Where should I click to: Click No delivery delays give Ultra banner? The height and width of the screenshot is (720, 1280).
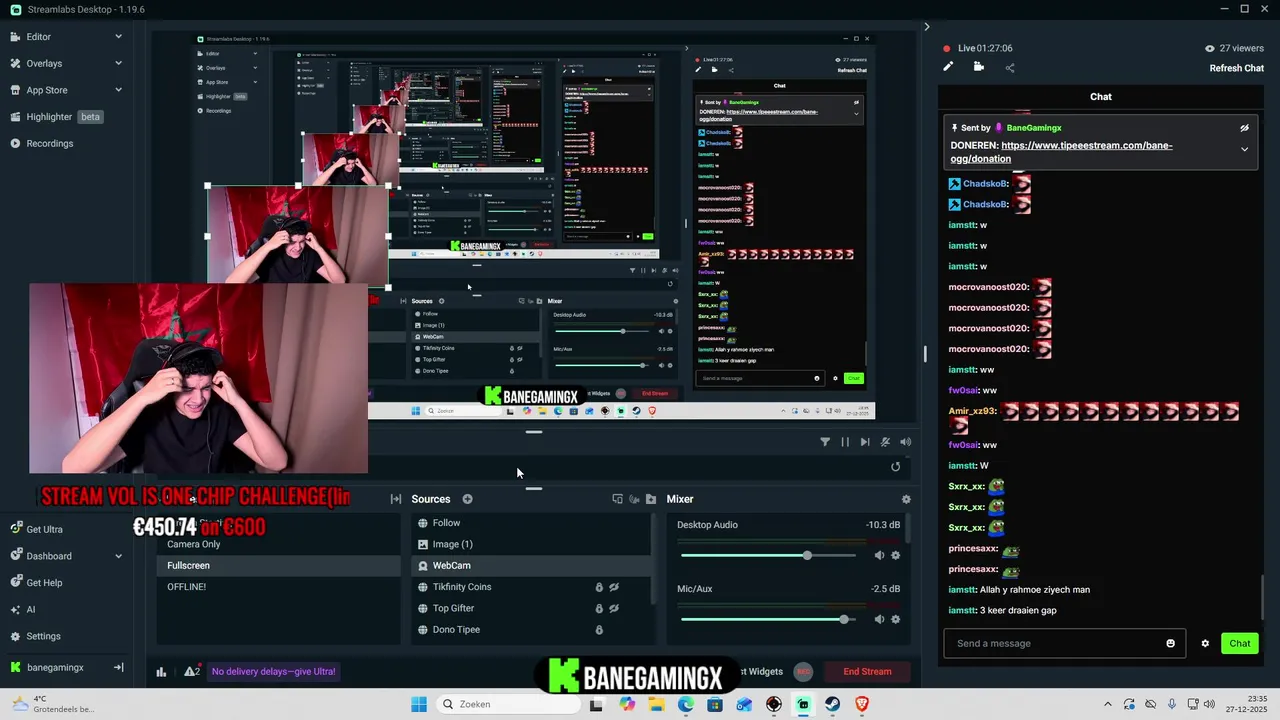coord(273,672)
